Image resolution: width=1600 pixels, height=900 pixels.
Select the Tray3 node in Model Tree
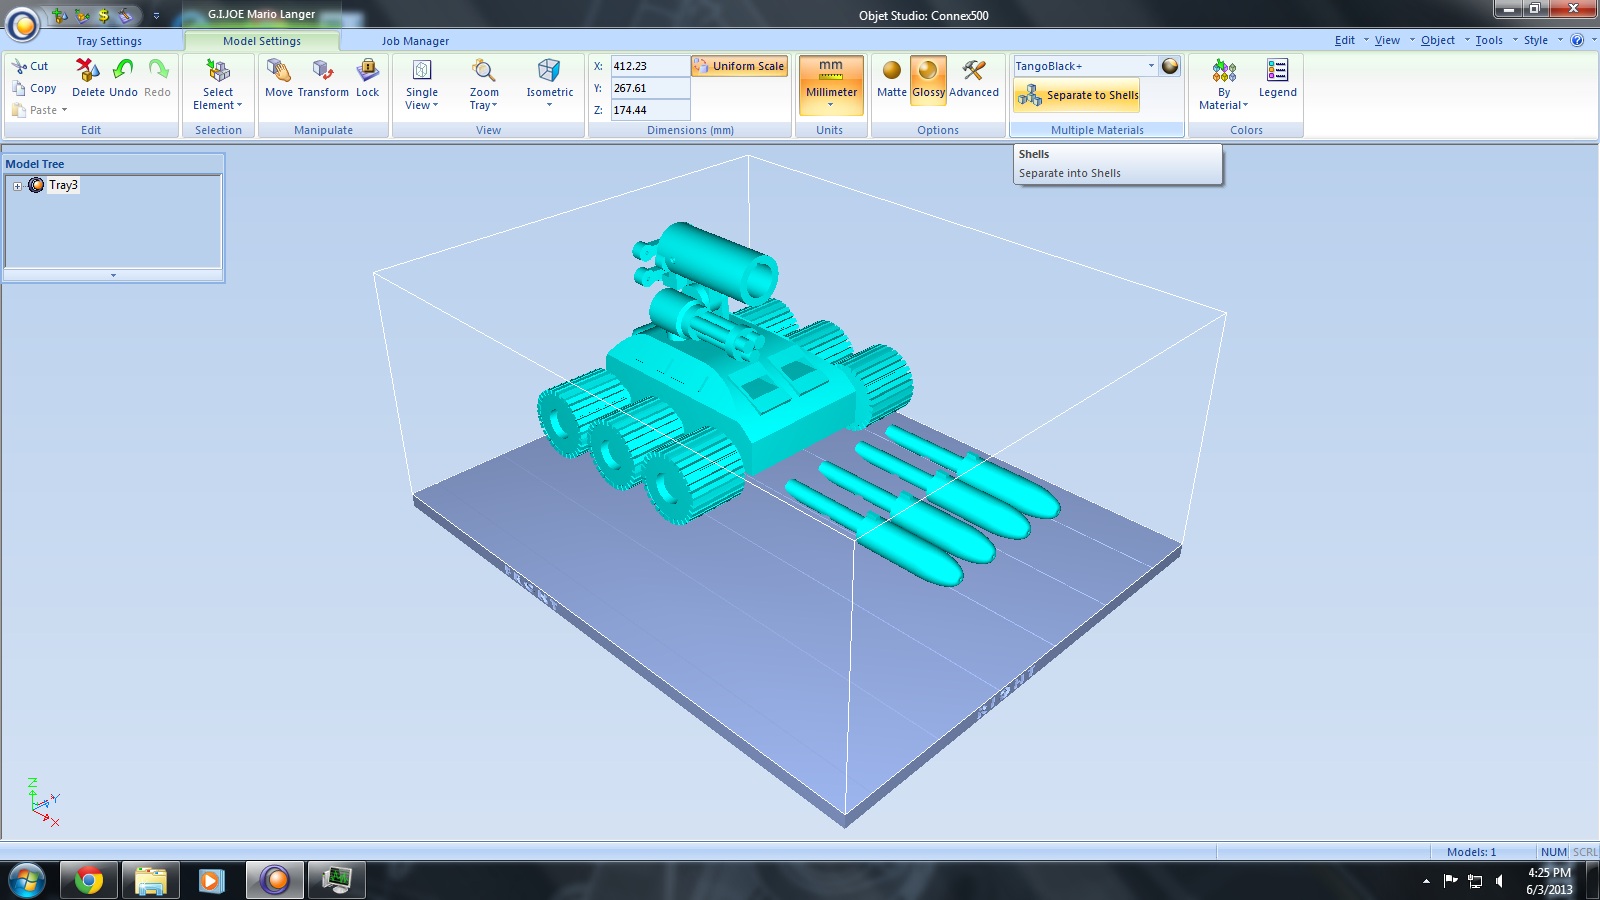63,185
